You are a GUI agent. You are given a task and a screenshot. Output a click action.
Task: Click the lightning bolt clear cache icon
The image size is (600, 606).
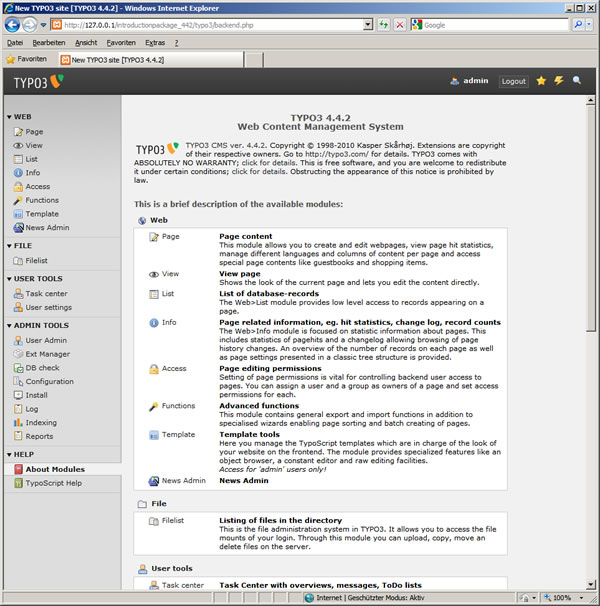pyautogui.click(x=559, y=81)
